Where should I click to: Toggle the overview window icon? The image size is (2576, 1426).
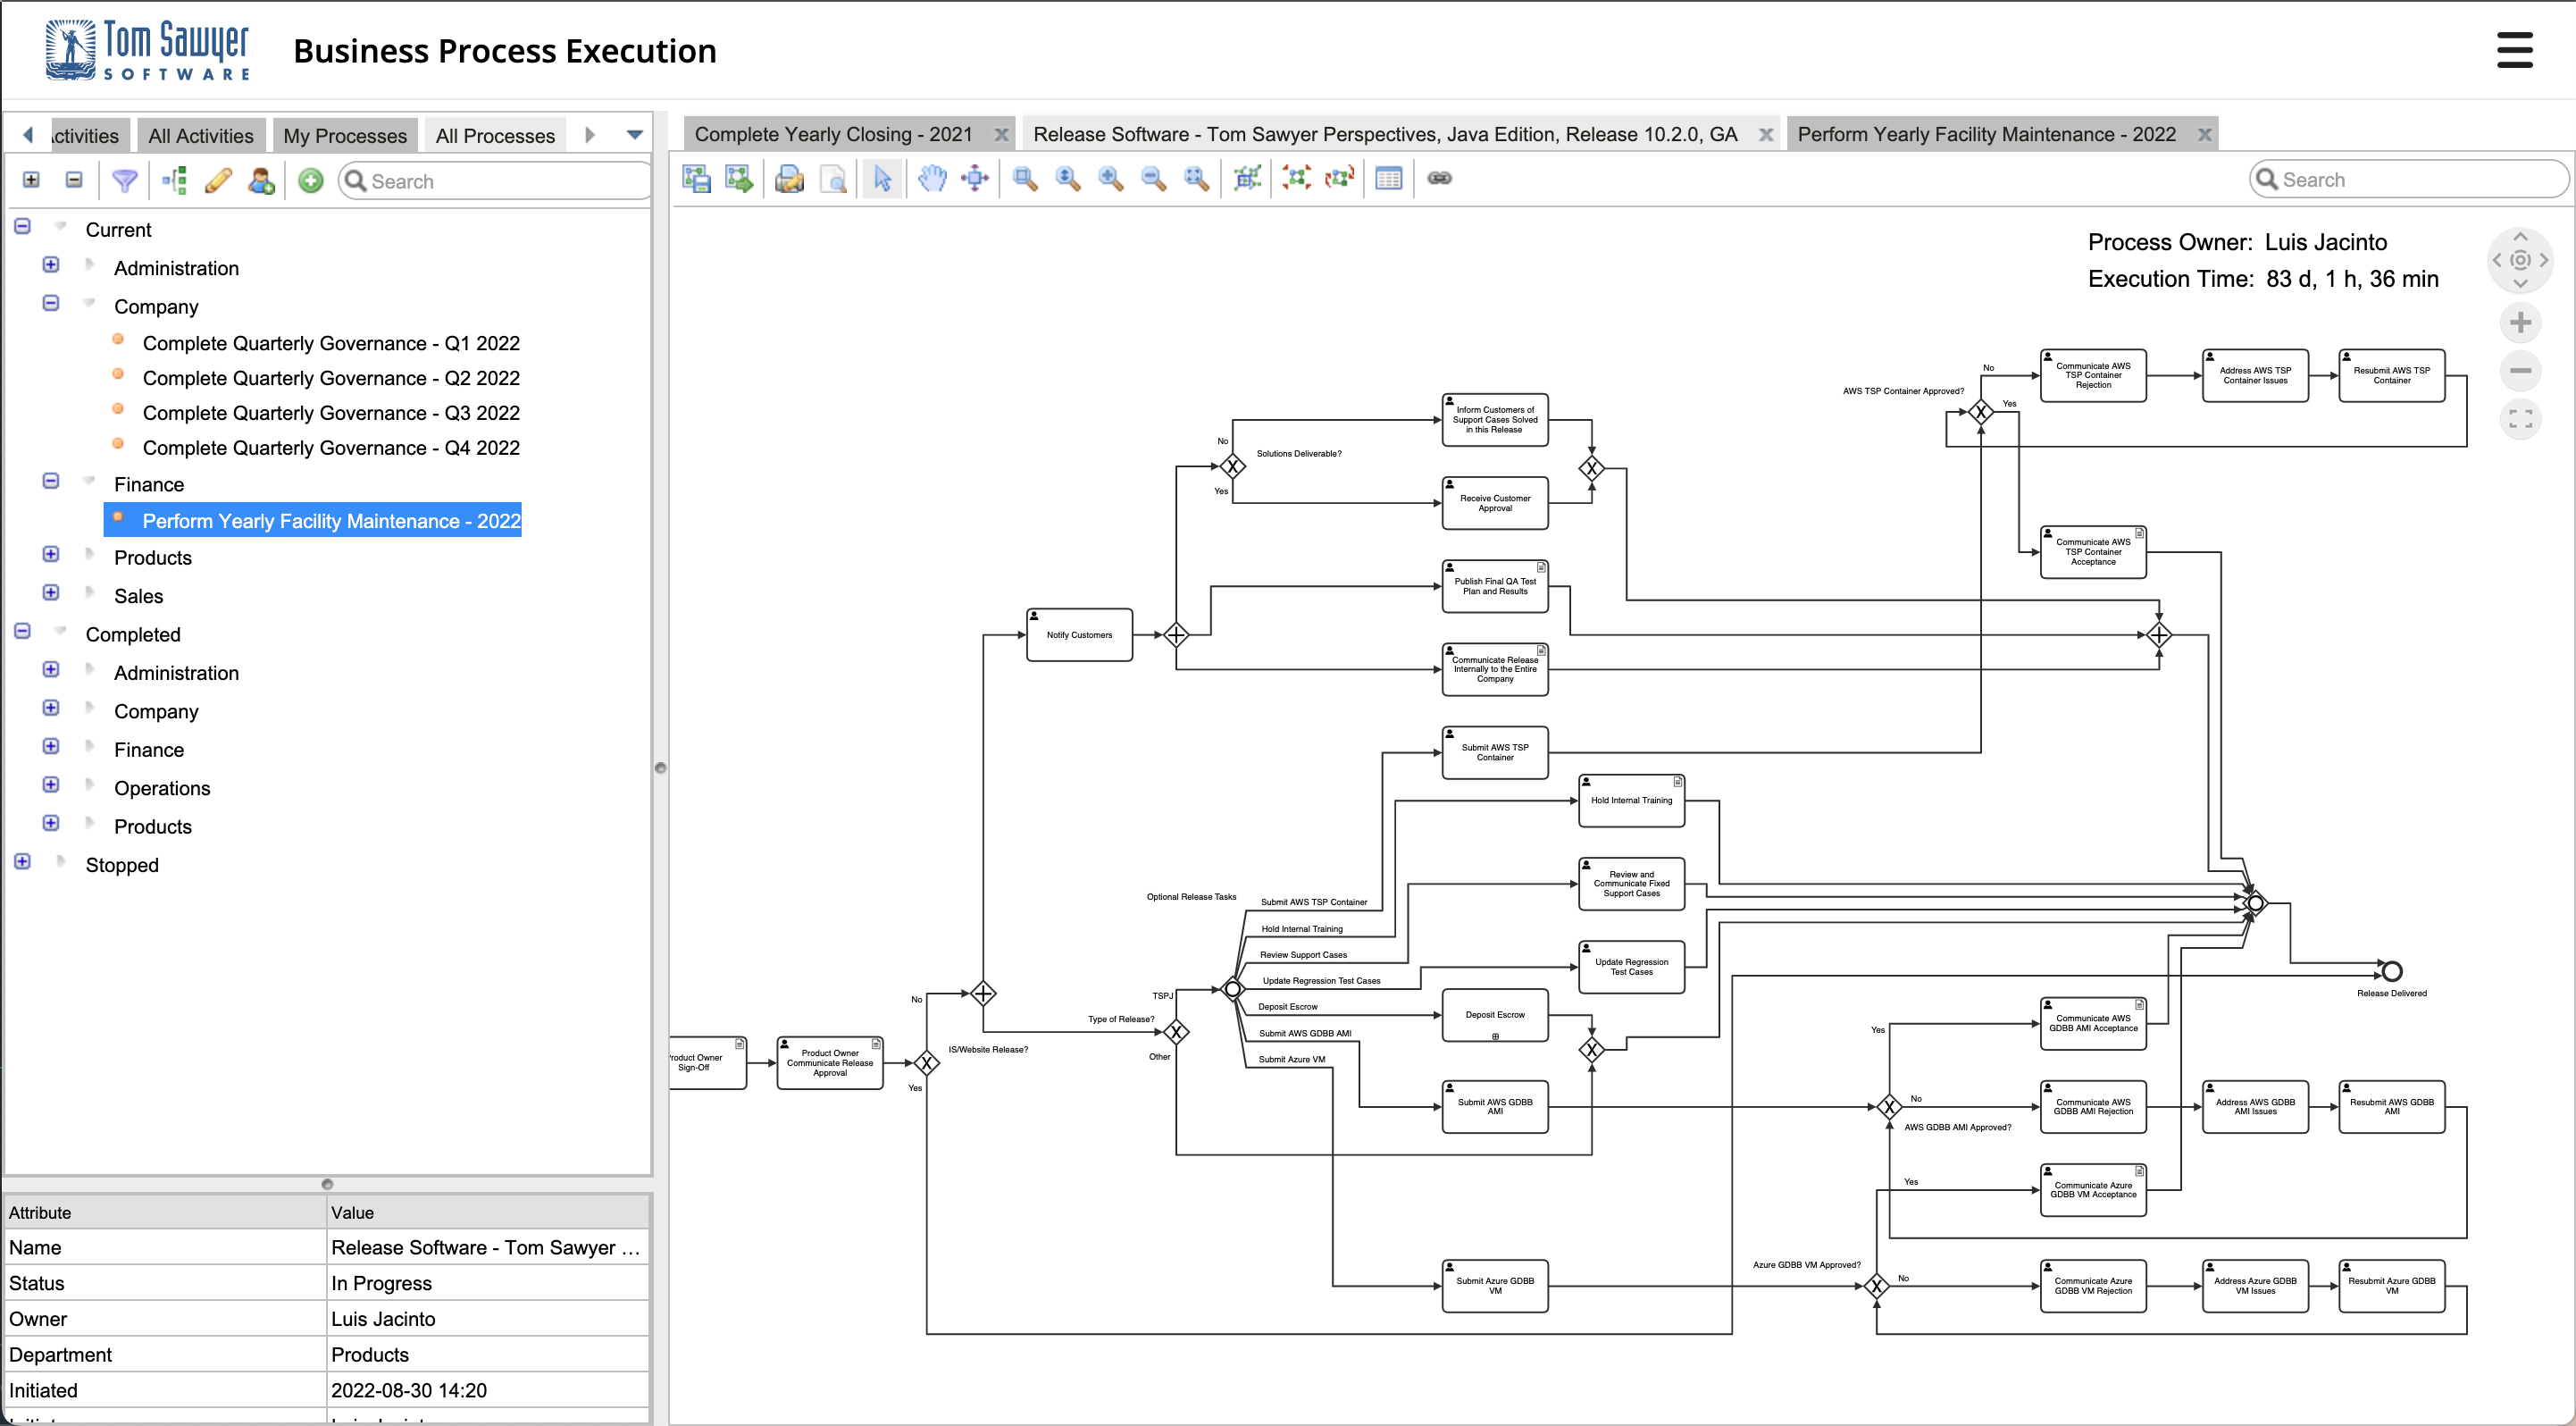(x=1247, y=178)
